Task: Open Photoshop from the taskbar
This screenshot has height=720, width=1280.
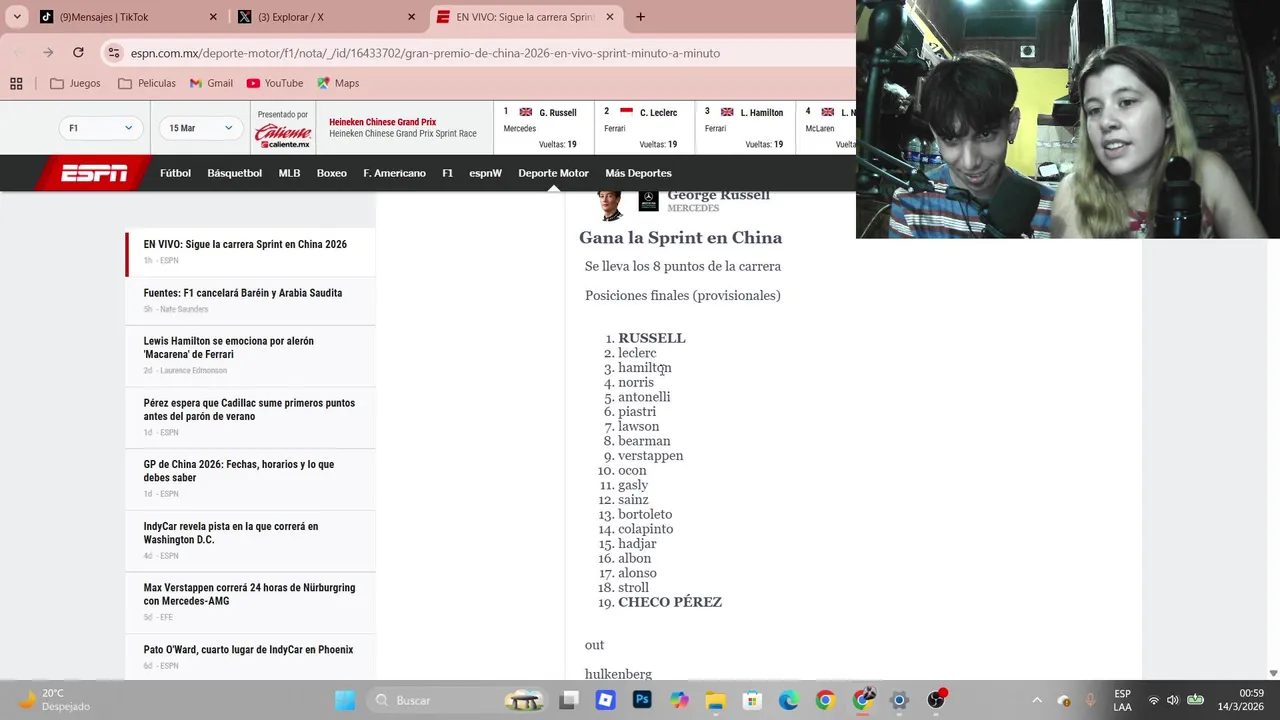Action: (642, 700)
